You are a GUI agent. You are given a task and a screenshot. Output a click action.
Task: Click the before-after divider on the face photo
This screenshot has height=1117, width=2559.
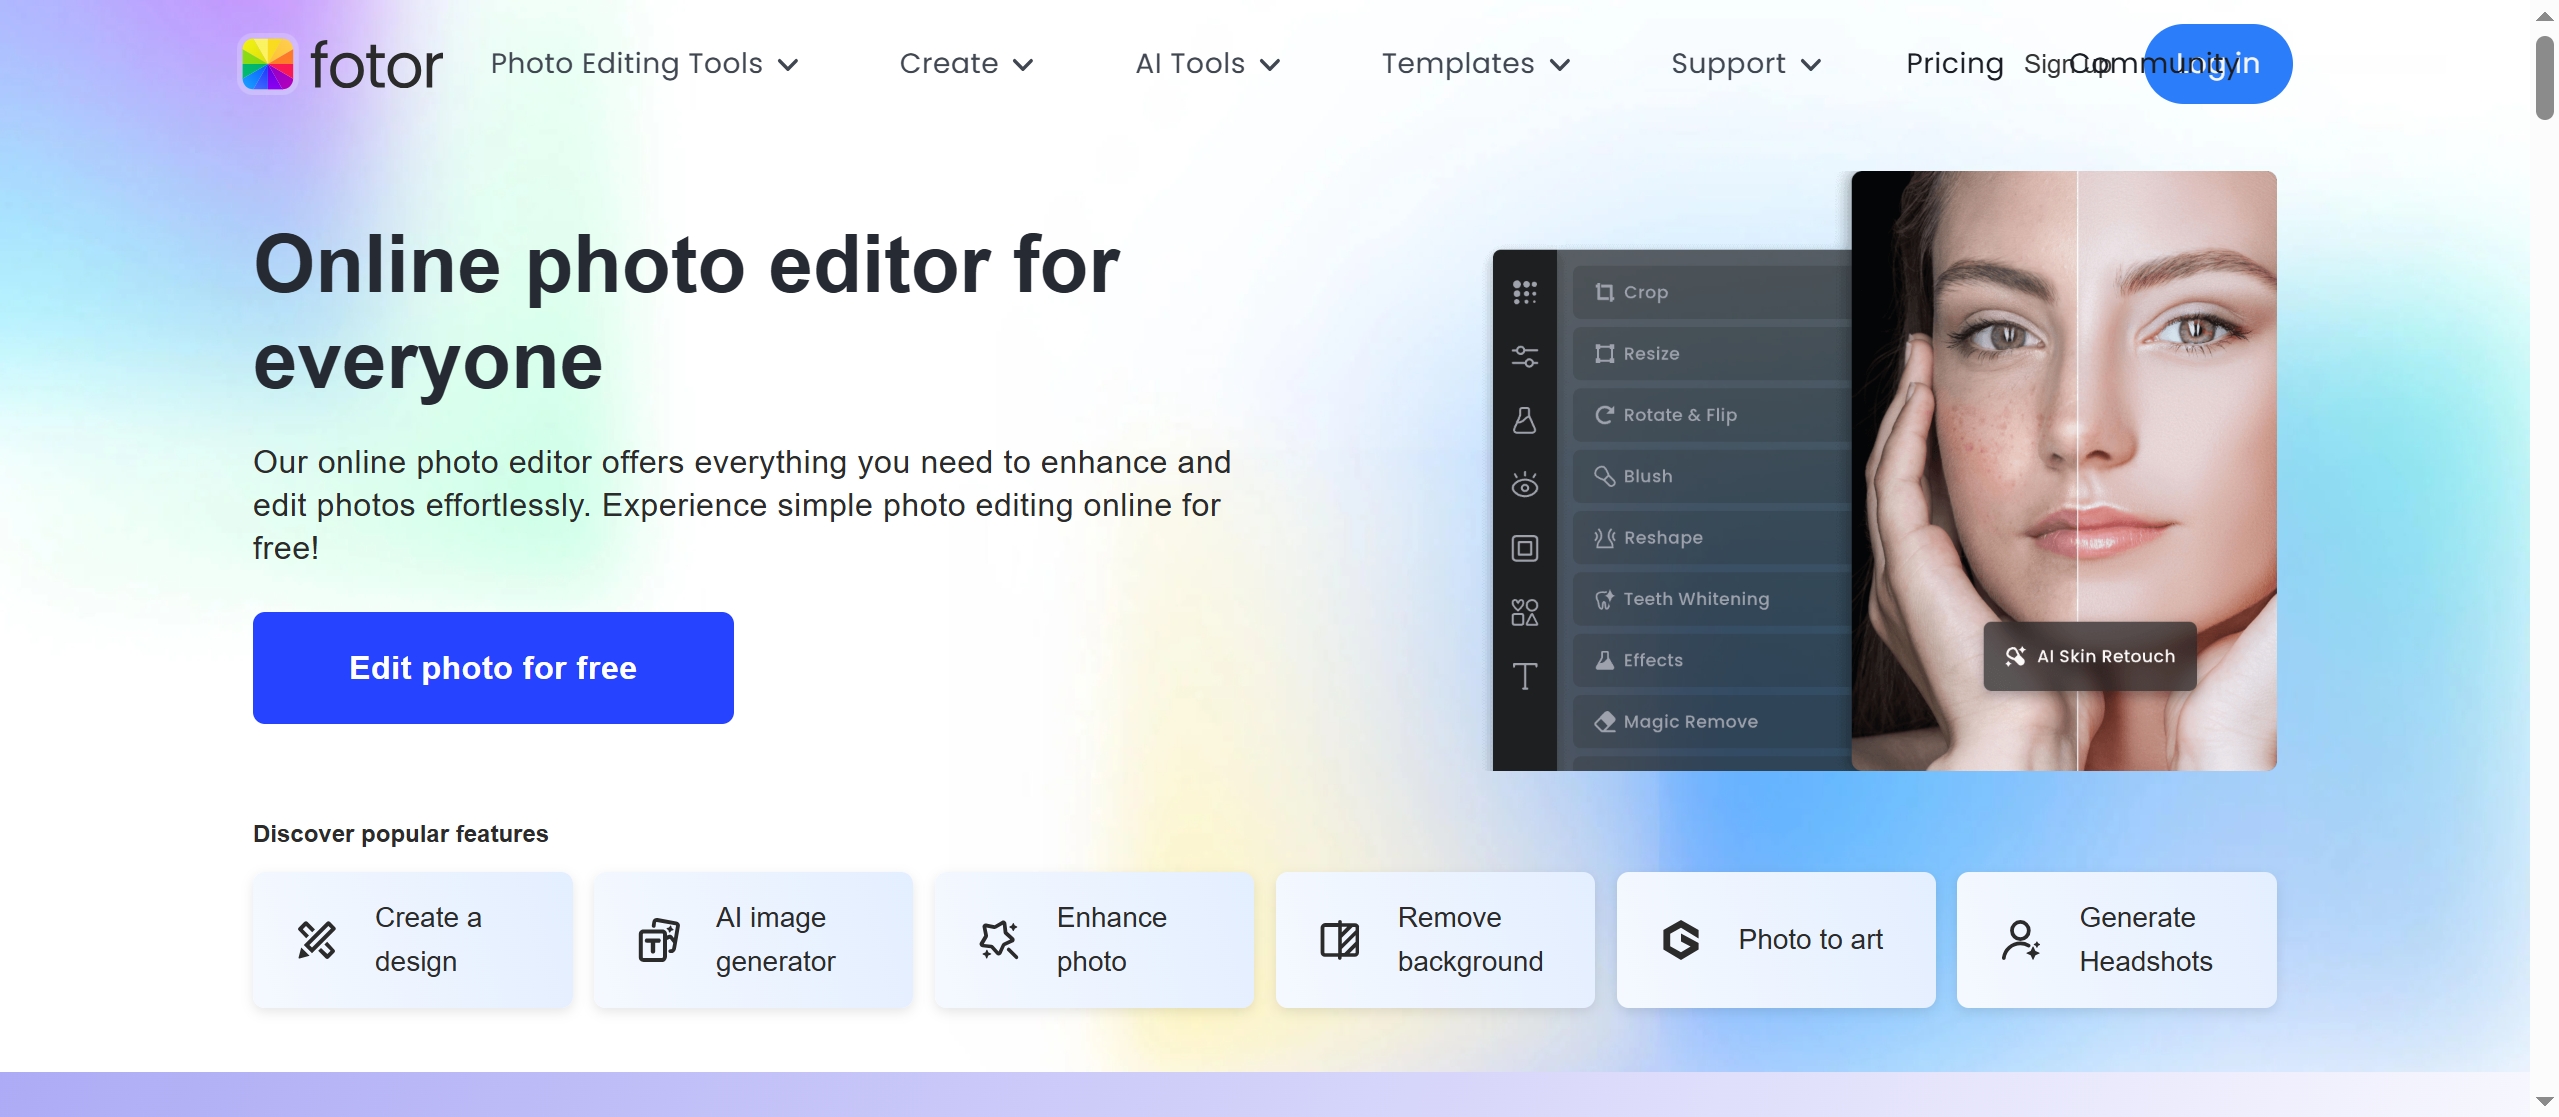2077,450
